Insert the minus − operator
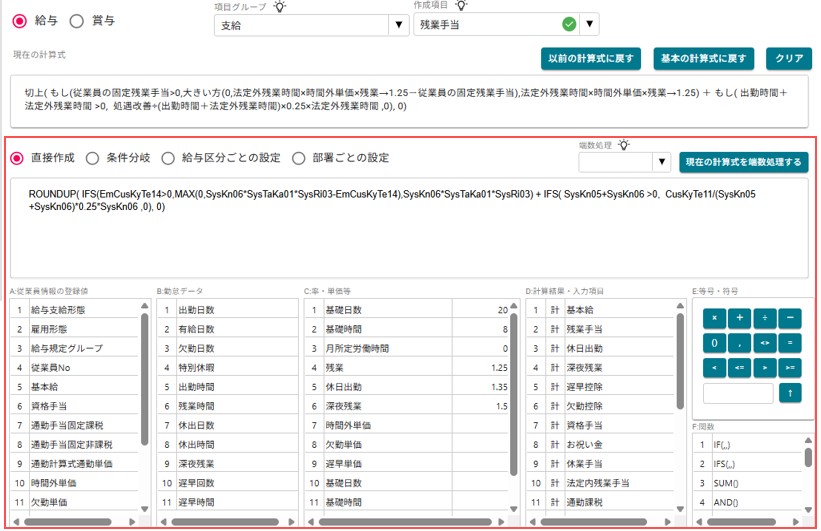This screenshot has height=531, width=821. (790, 318)
